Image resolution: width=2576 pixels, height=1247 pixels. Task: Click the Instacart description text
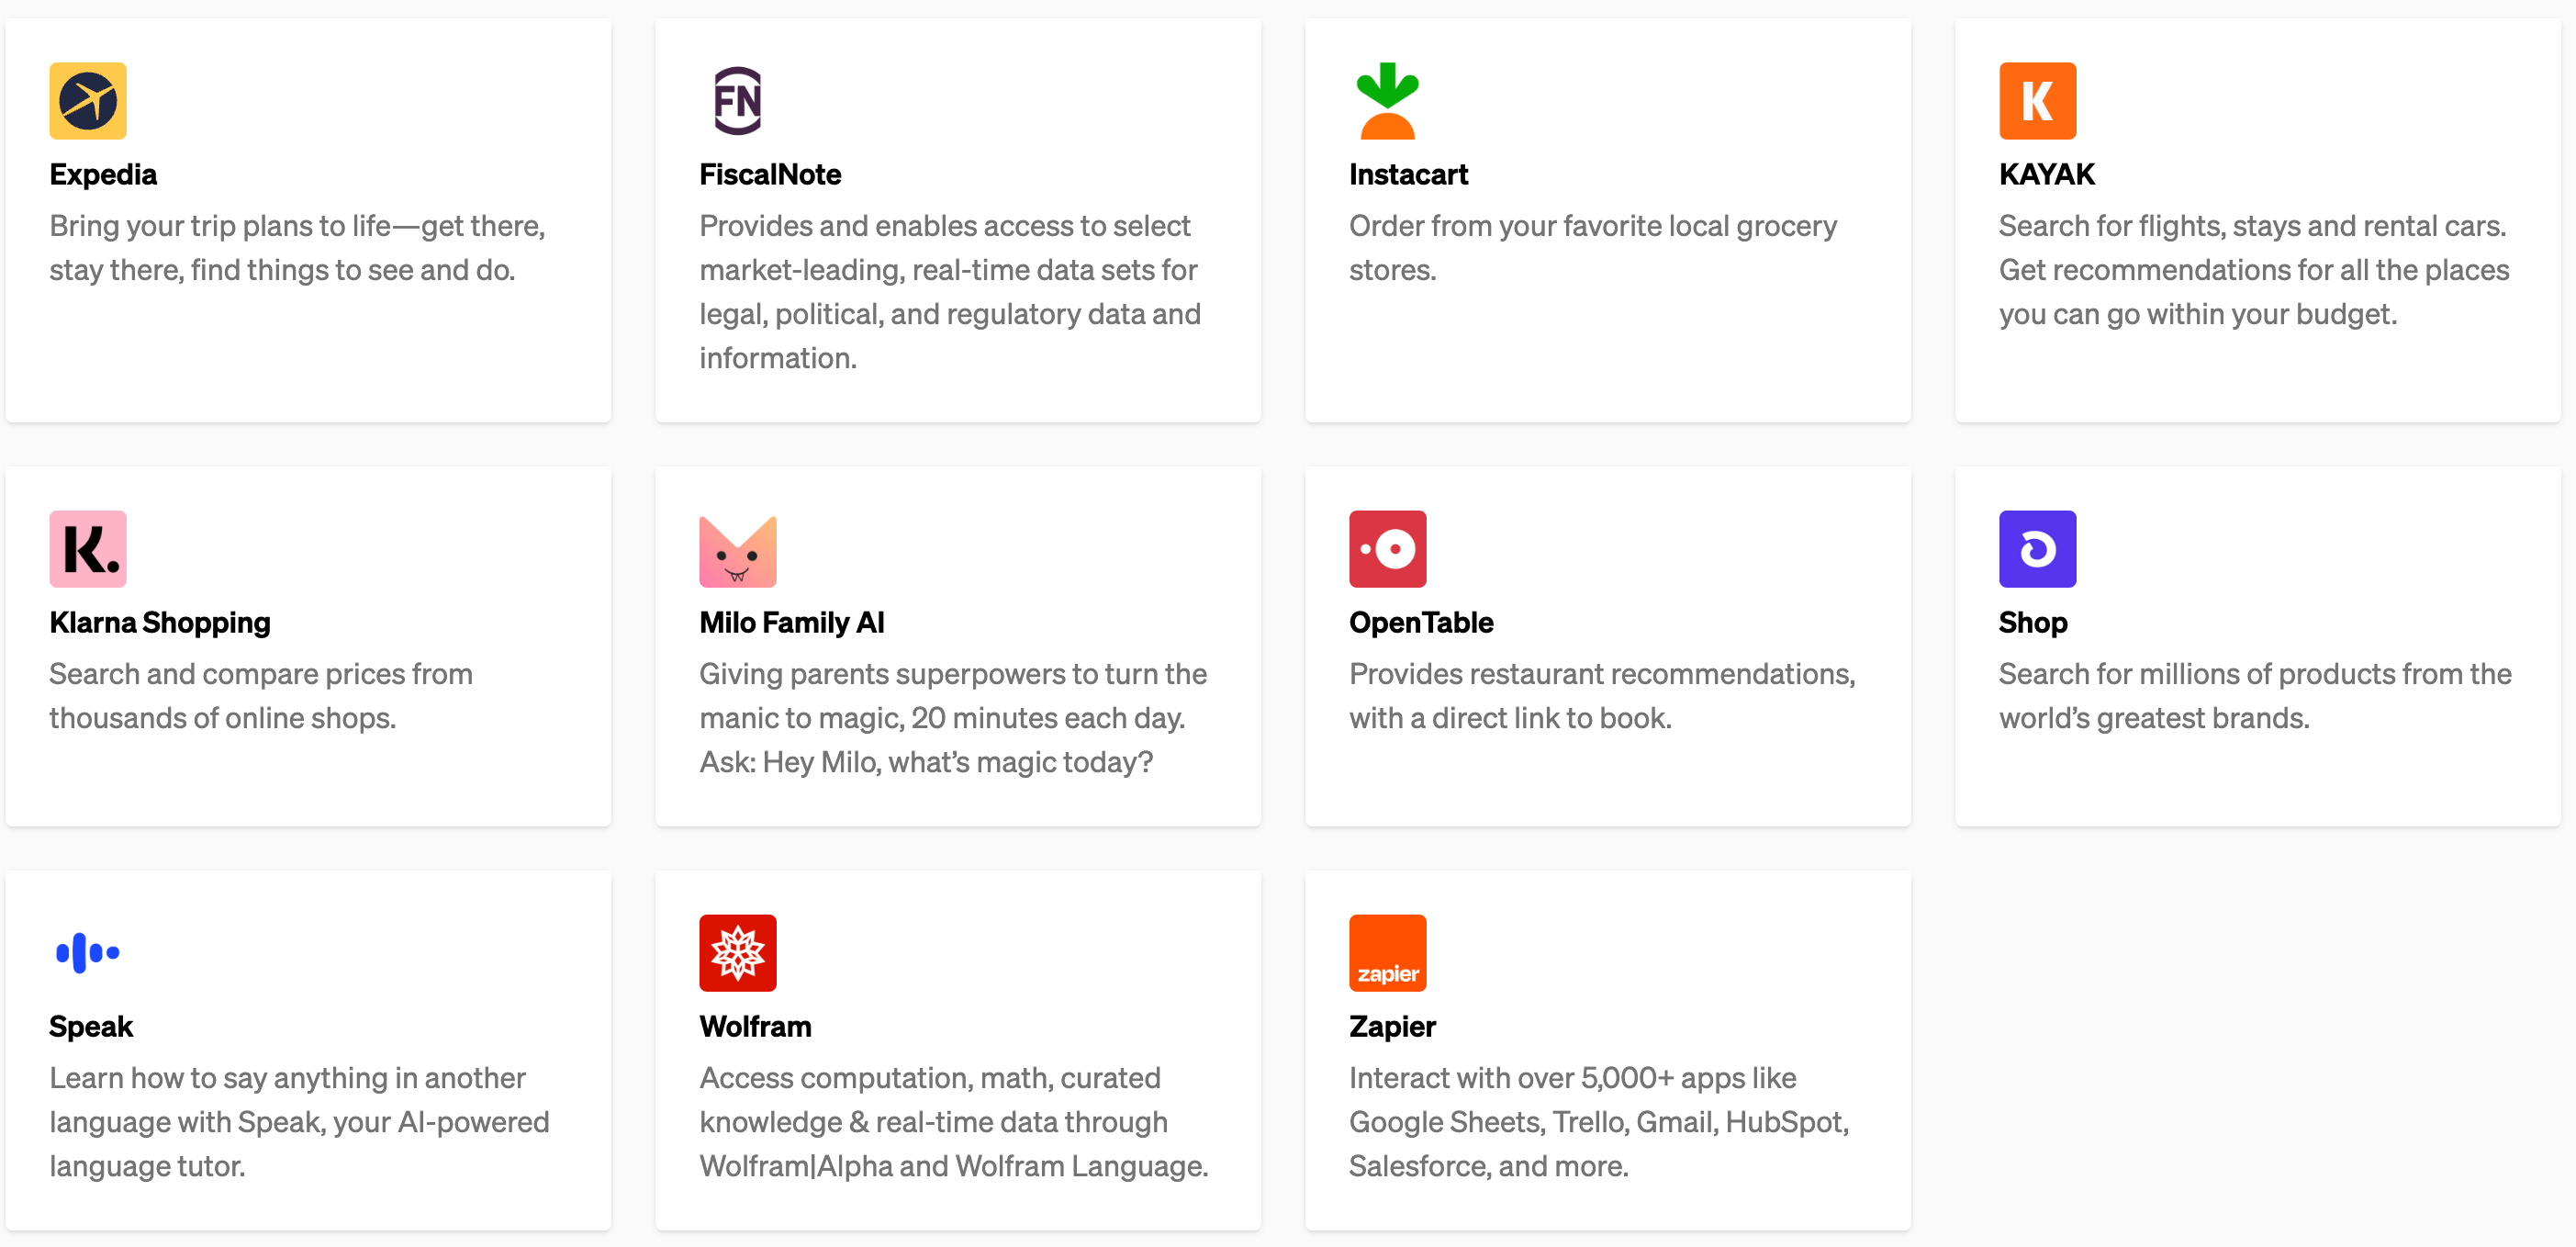tap(1592, 247)
